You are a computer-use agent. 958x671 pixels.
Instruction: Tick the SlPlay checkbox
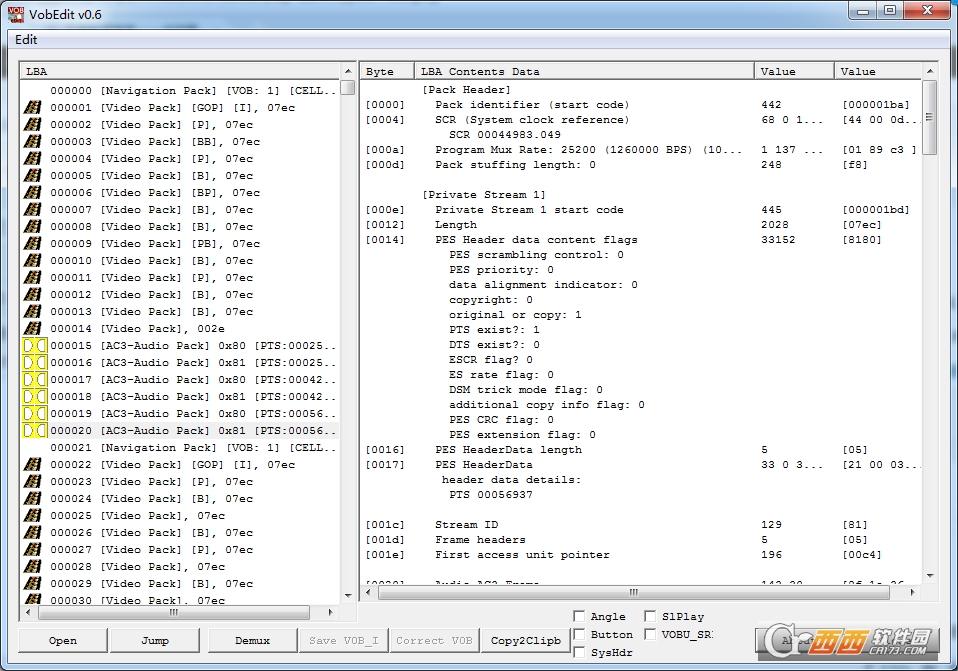pos(650,616)
